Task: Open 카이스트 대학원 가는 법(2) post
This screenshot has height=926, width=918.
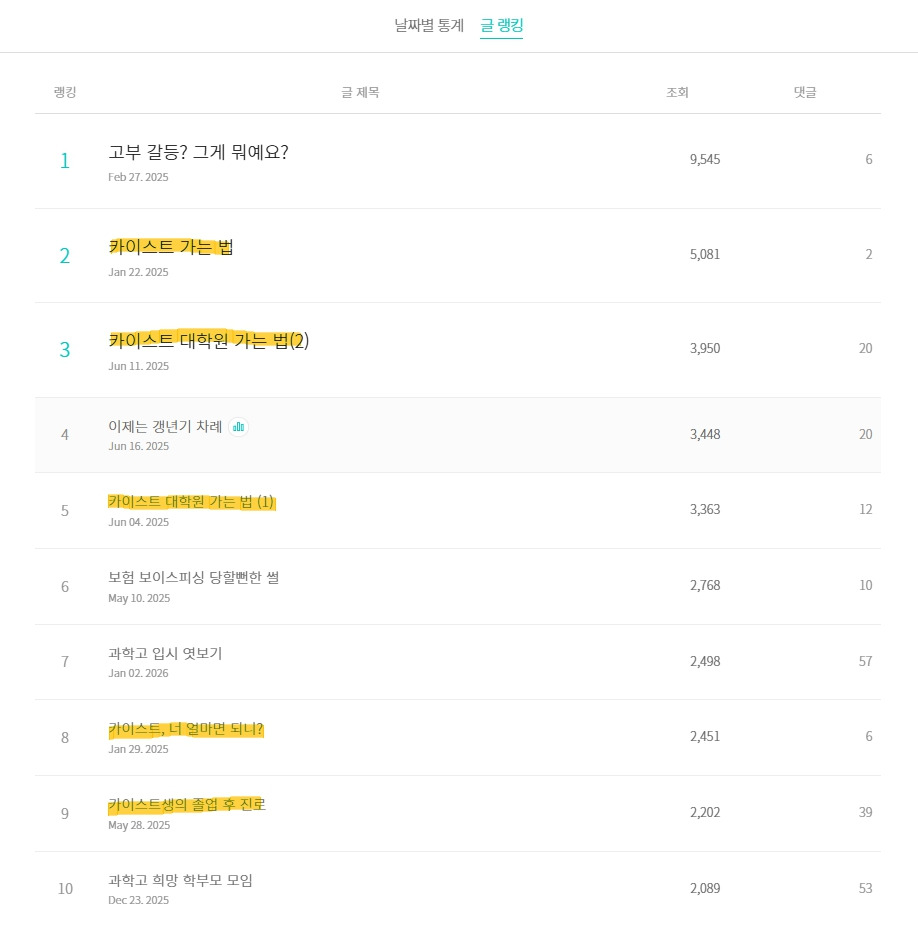Action: tap(208, 341)
